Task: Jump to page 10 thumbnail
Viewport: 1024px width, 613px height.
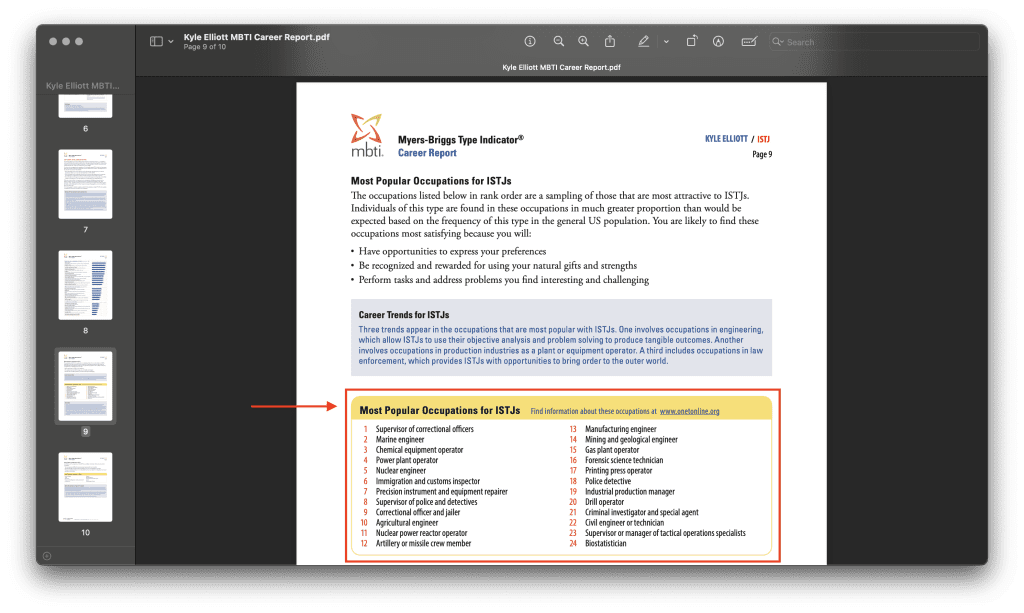Action: point(85,487)
